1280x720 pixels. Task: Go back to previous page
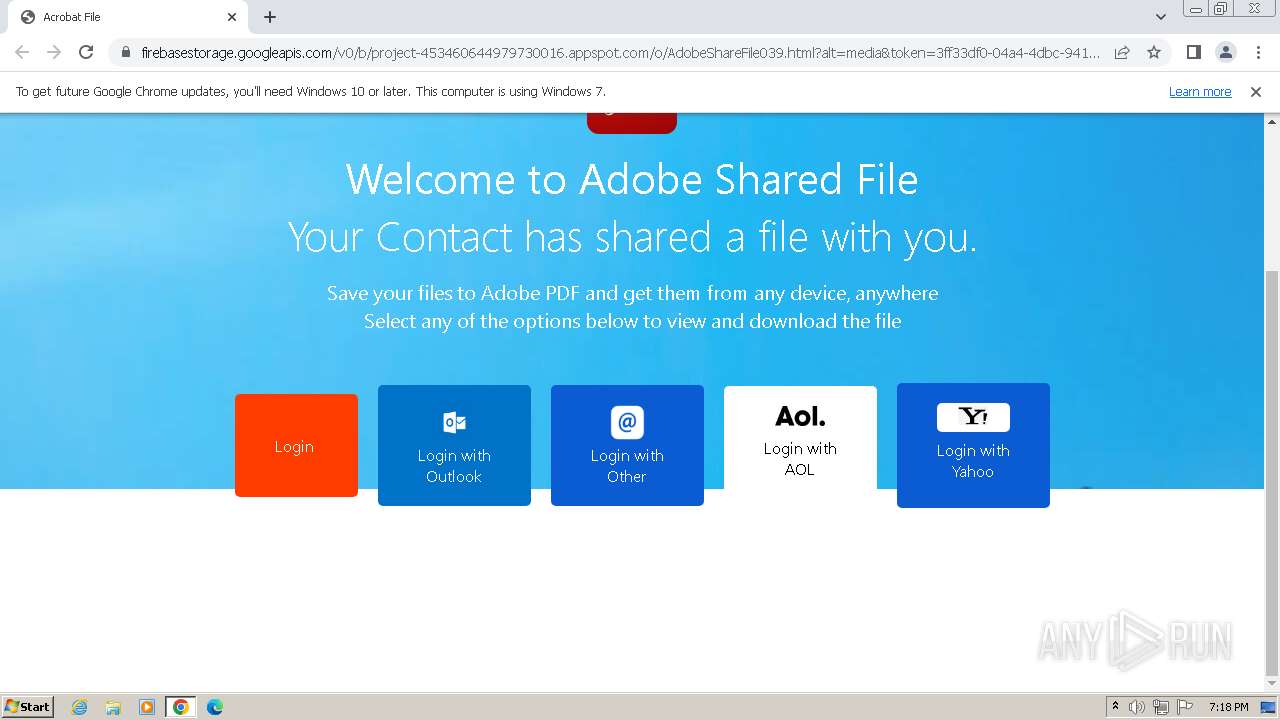[x=22, y=52]
